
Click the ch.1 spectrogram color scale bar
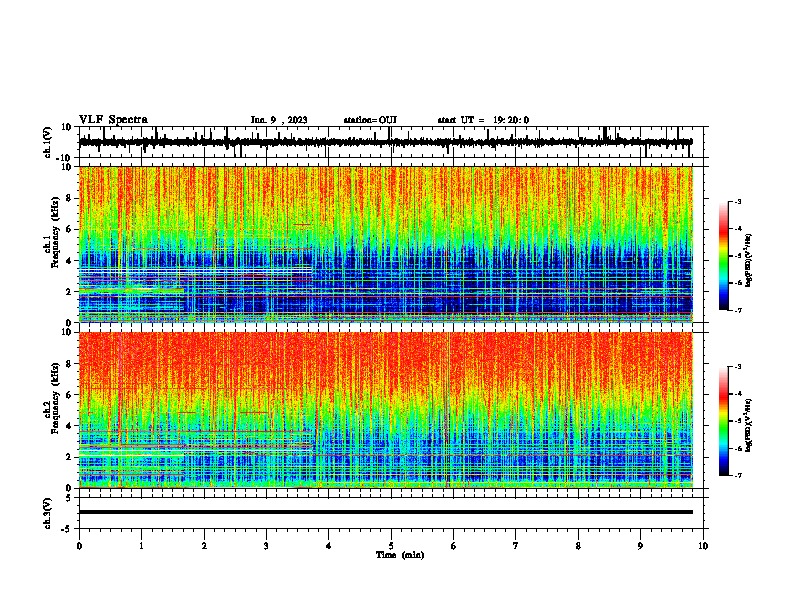coord(724,256)
